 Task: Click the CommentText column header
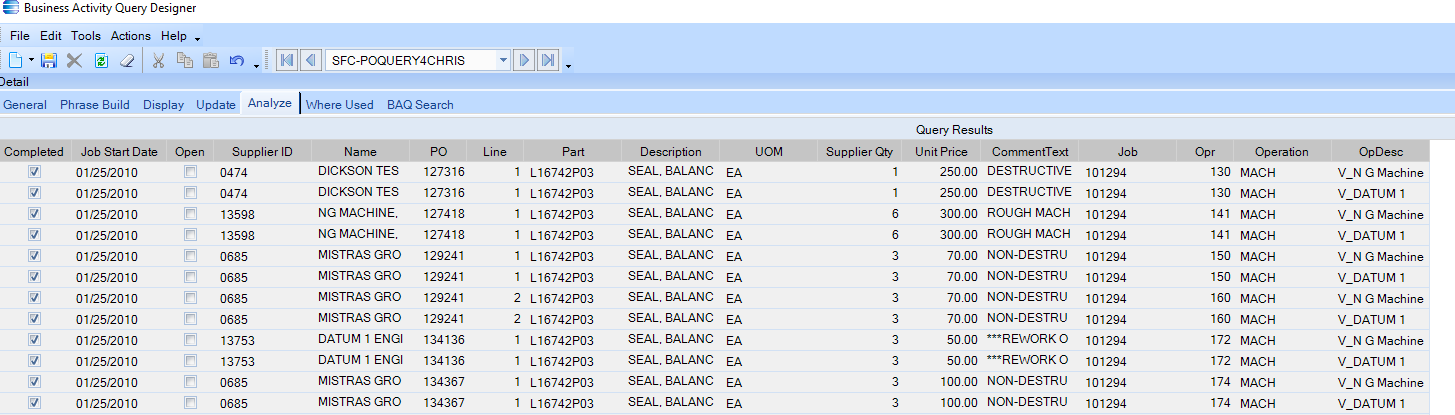(1030, 152)
